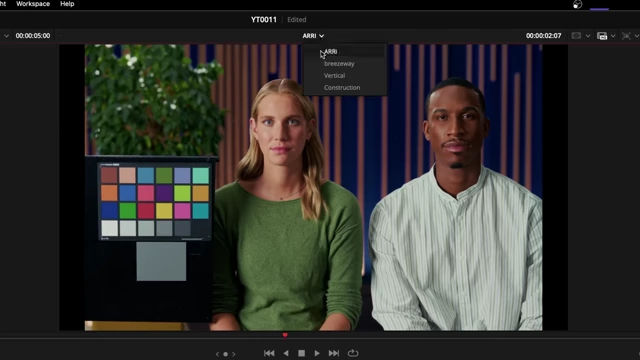Expand dropdown left of 00:00:05:00 timecode

pyautogui.click(x=6, y=36)
